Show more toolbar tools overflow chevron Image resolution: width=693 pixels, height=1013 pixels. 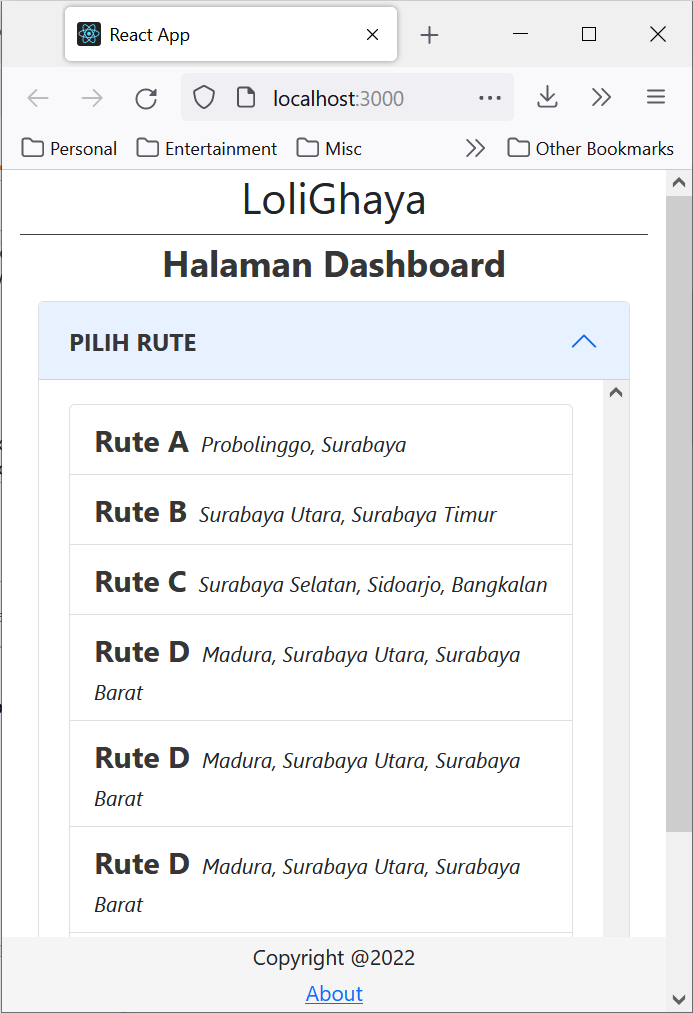601,97
